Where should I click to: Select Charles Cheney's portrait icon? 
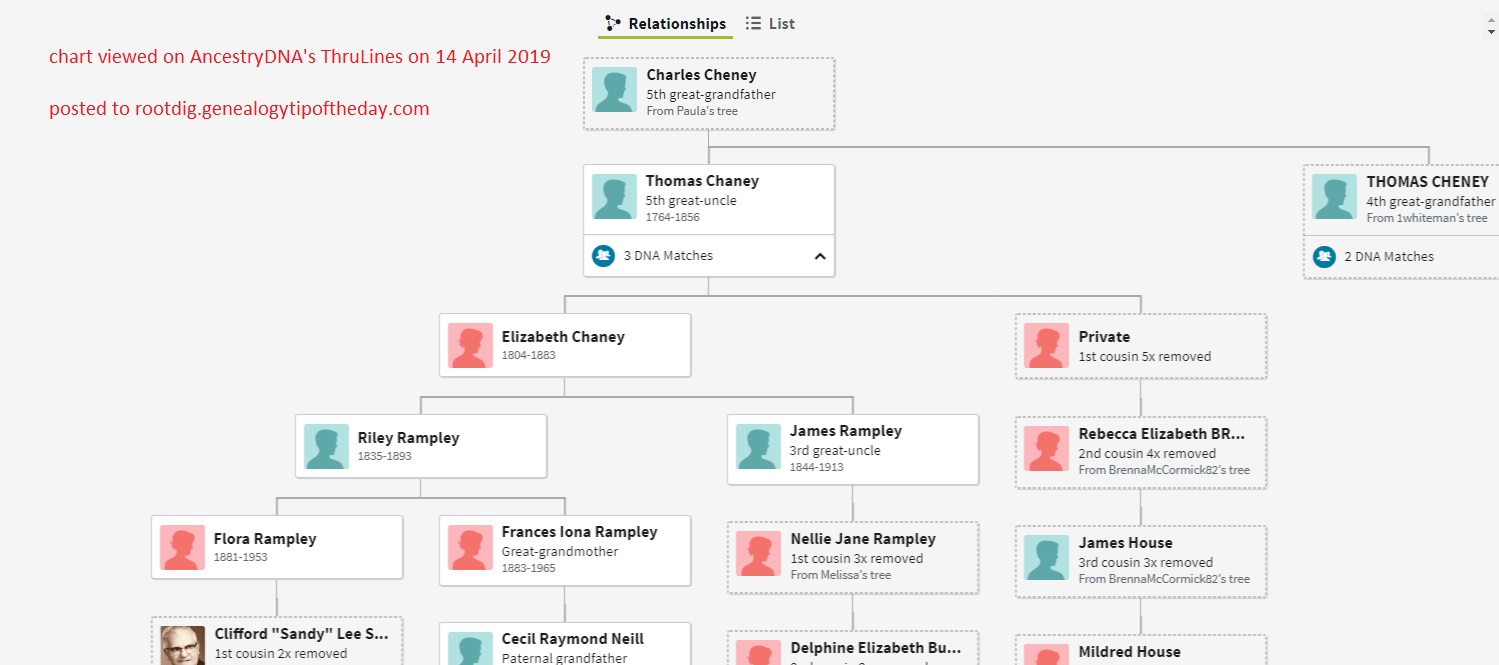coord(614,89)
